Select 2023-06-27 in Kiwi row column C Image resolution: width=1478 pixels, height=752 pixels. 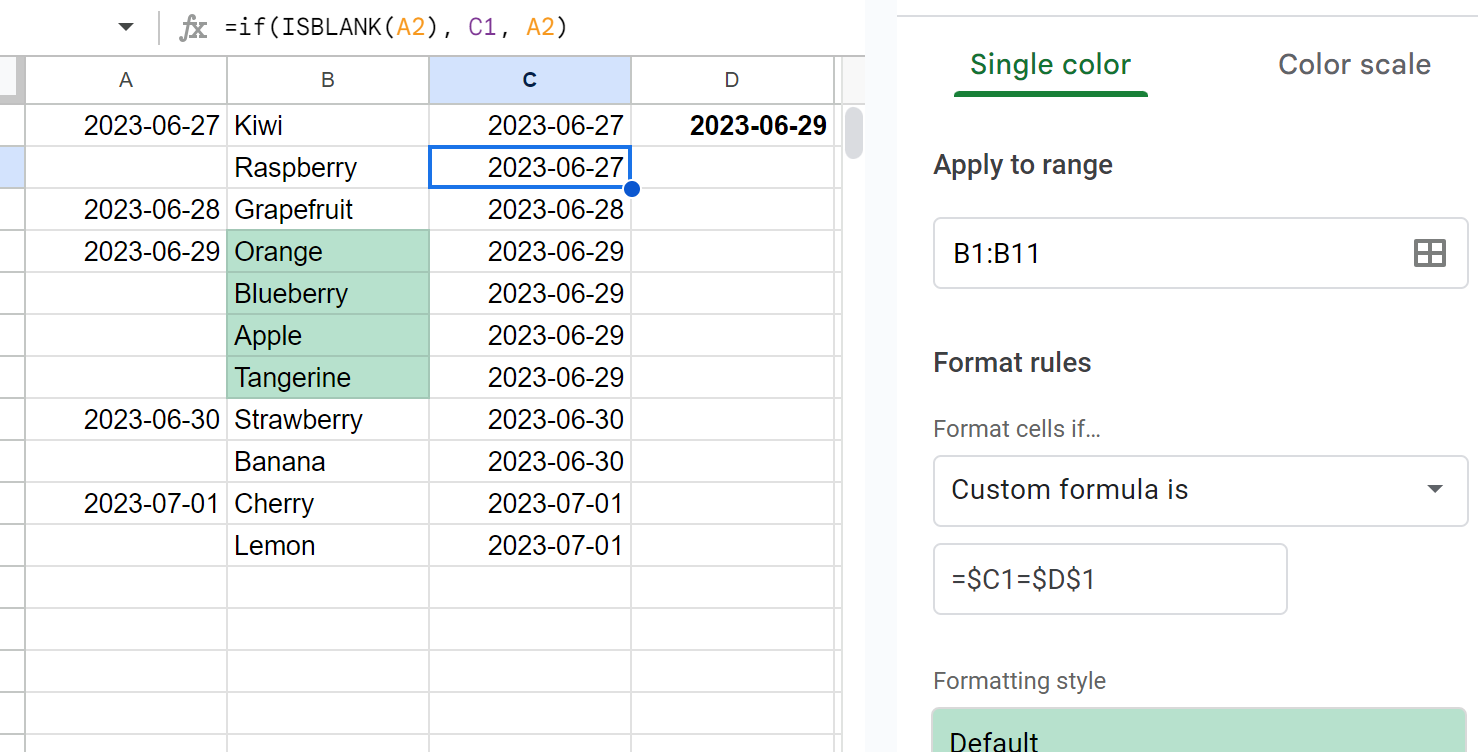530,125
